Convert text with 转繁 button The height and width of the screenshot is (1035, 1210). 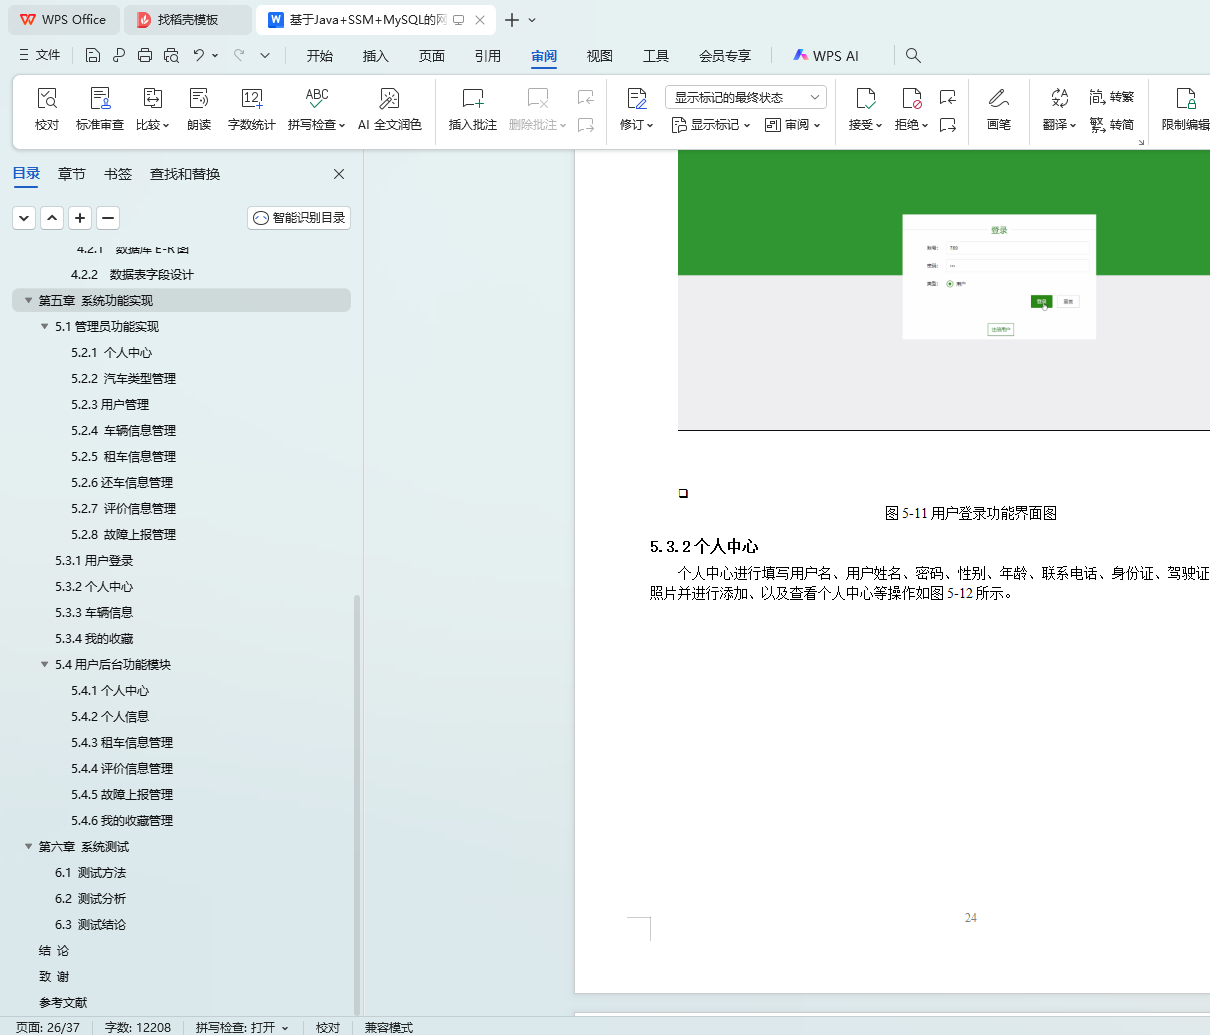1112,97
